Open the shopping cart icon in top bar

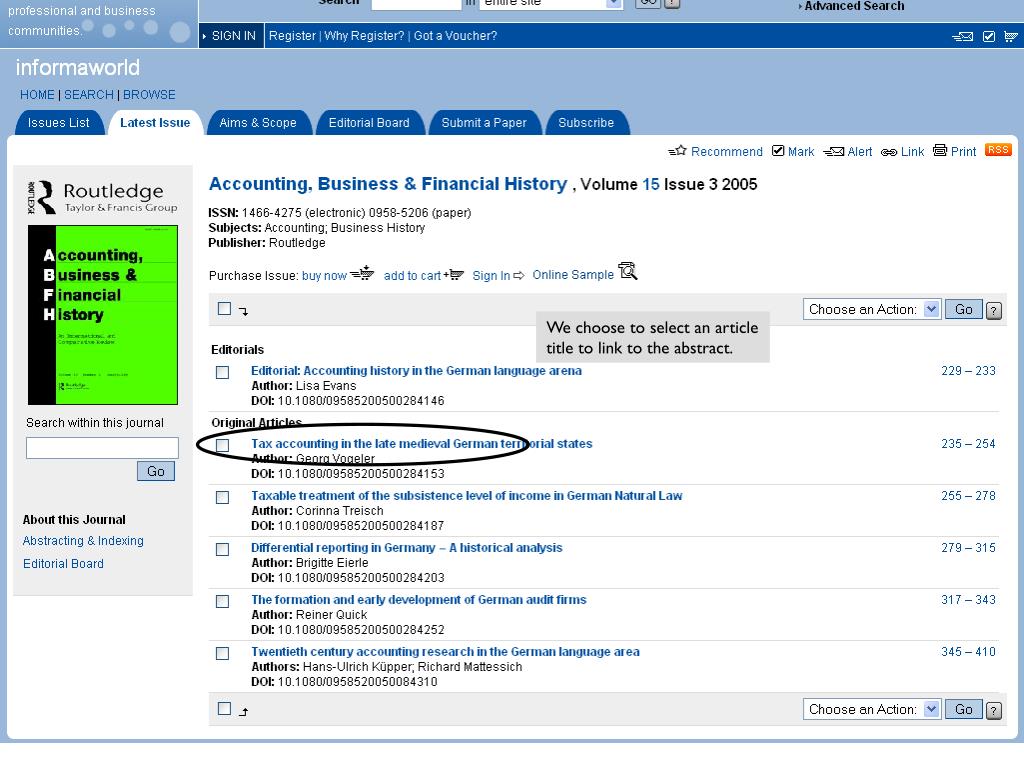(x=1011, y=37)
